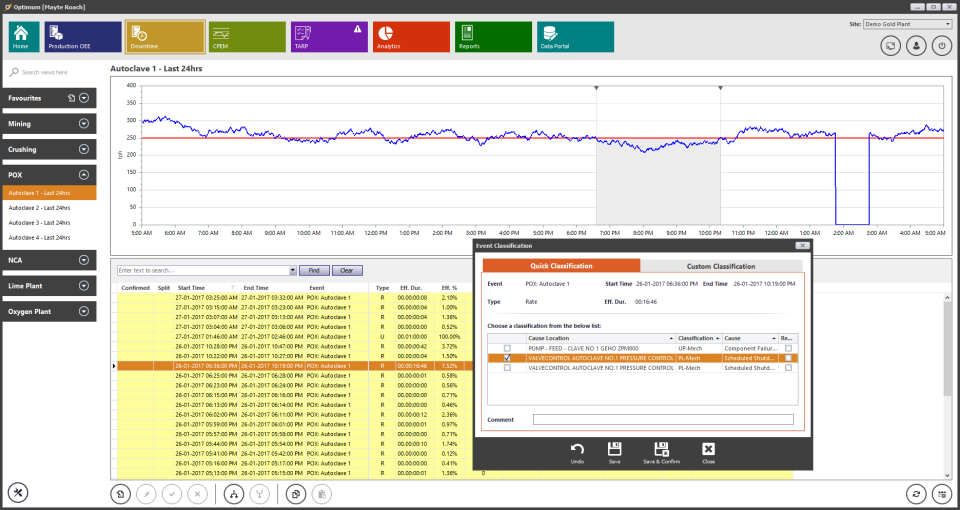The image size is (960, 510).
Task: Switch to Custom Classification tab
Action: (721, 266)
